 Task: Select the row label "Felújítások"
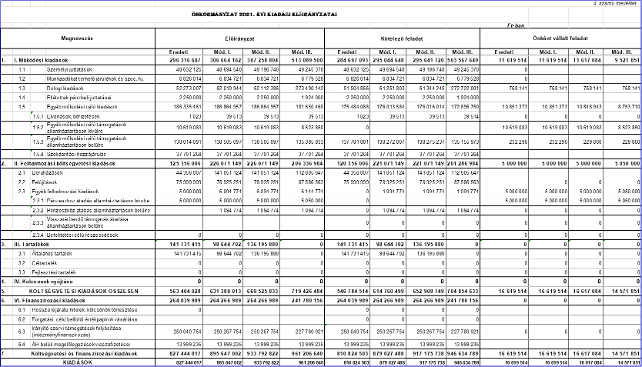pos(45,182)
